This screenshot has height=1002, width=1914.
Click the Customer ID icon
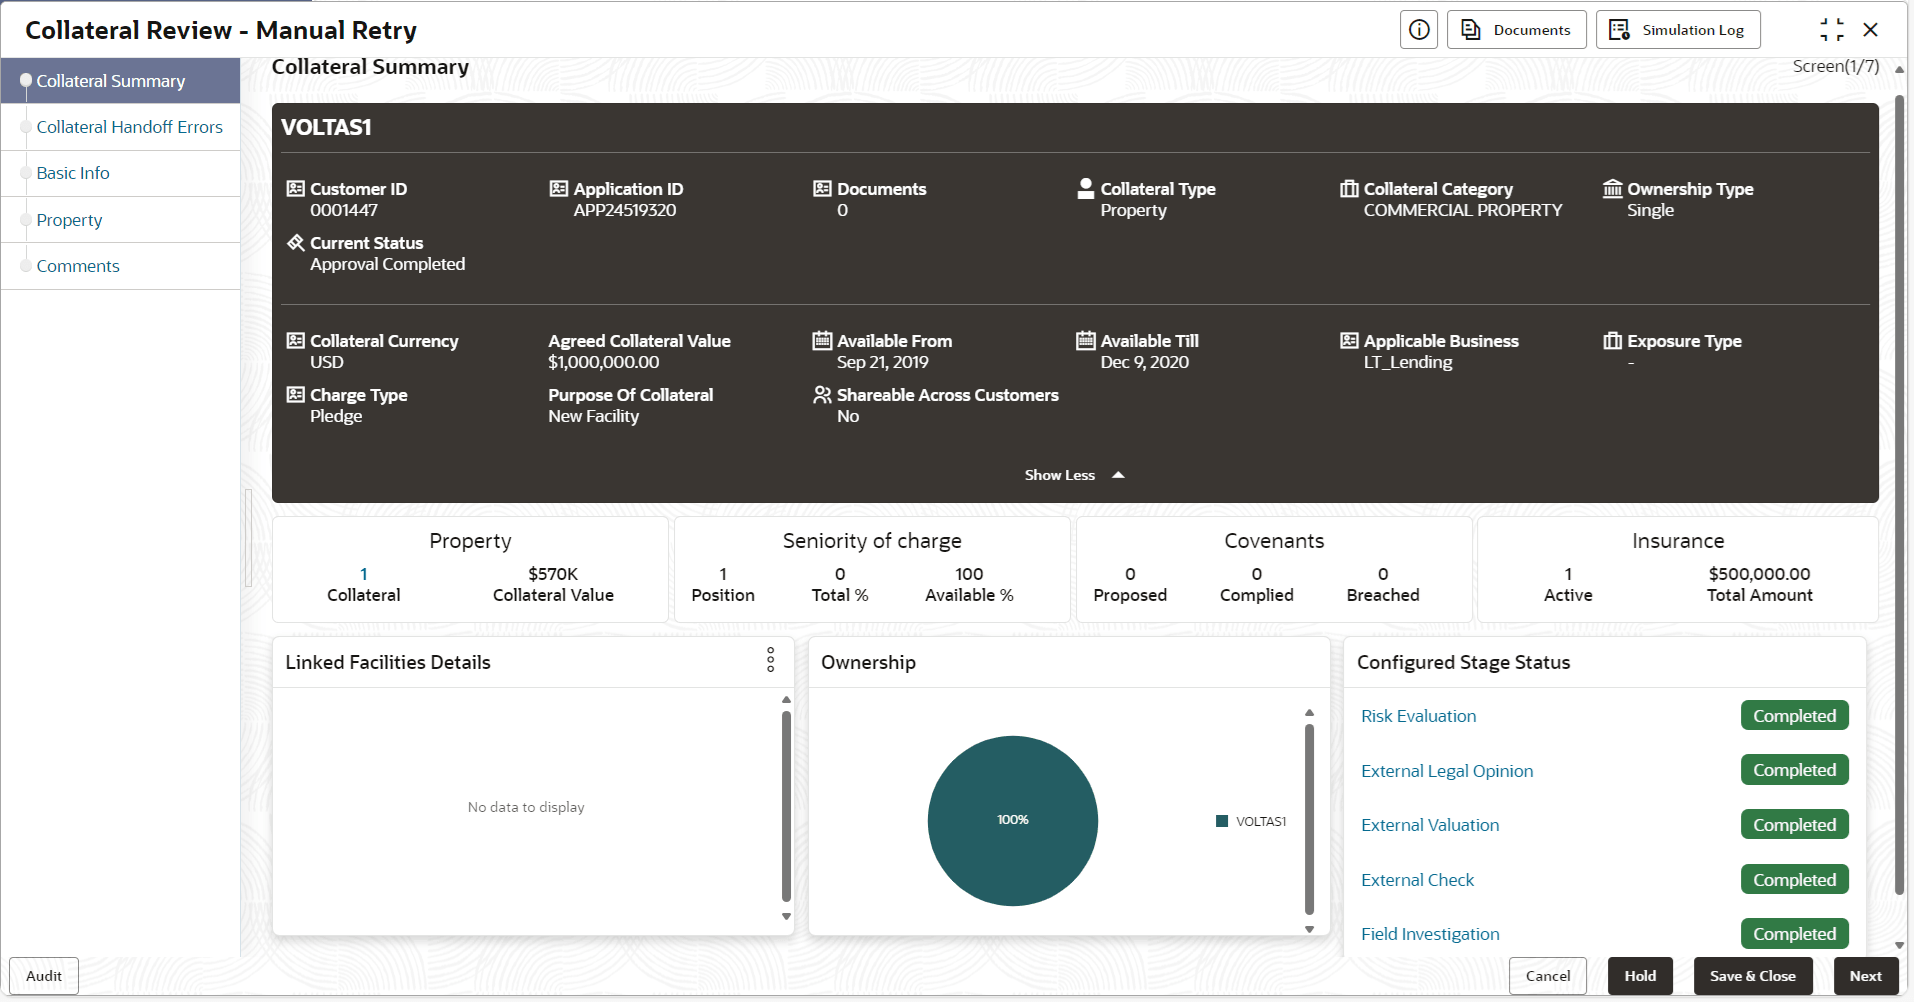296,189
